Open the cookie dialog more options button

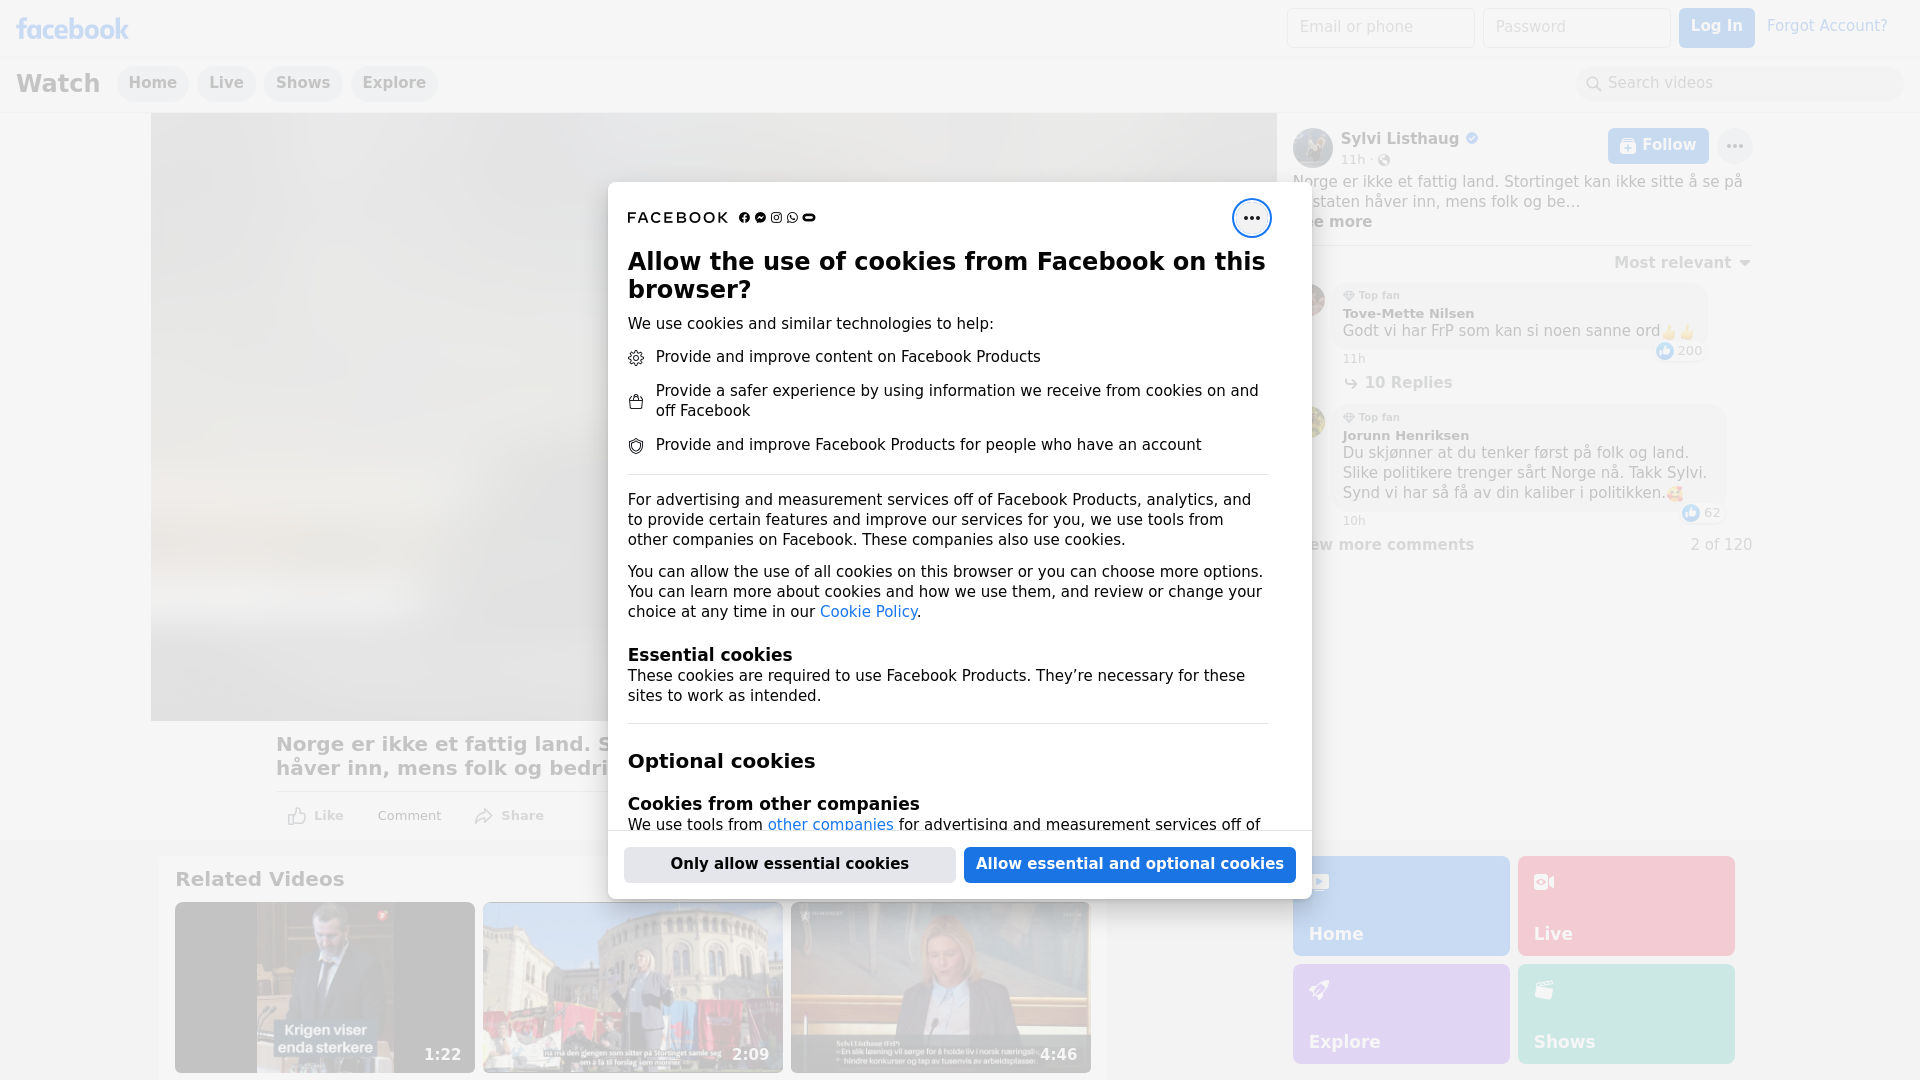(1251, 218)
